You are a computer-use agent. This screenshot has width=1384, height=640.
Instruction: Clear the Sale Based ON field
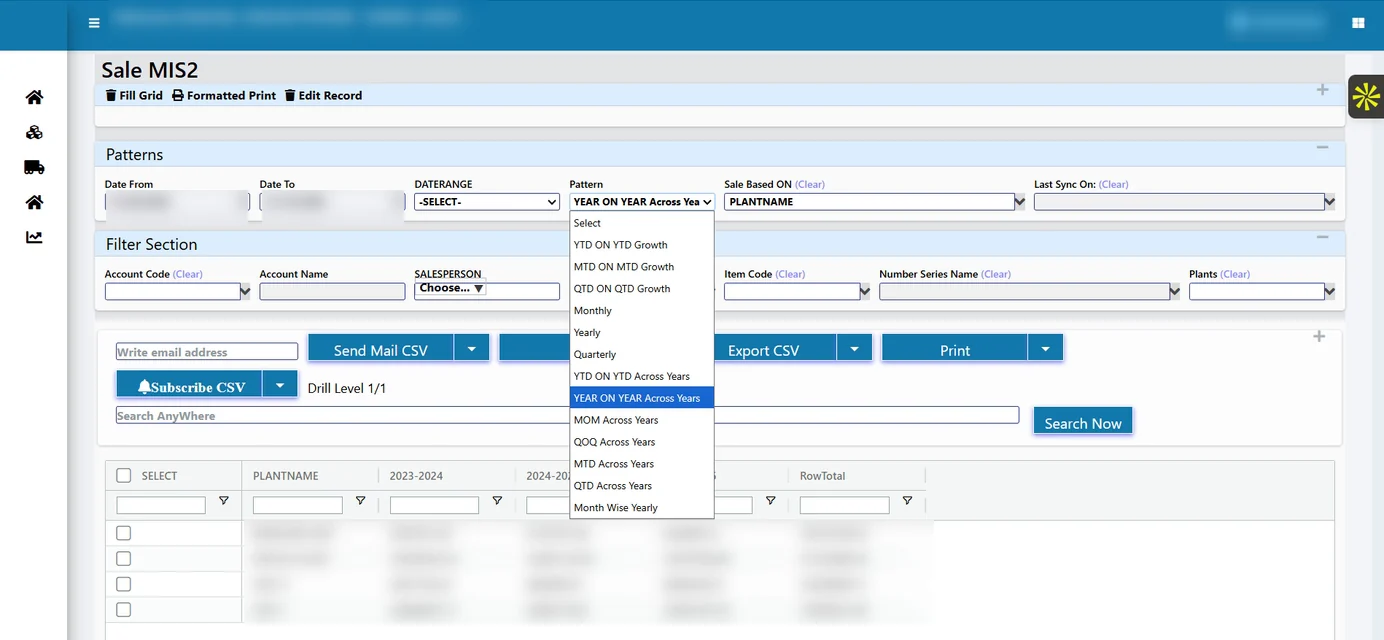[810, 184]
